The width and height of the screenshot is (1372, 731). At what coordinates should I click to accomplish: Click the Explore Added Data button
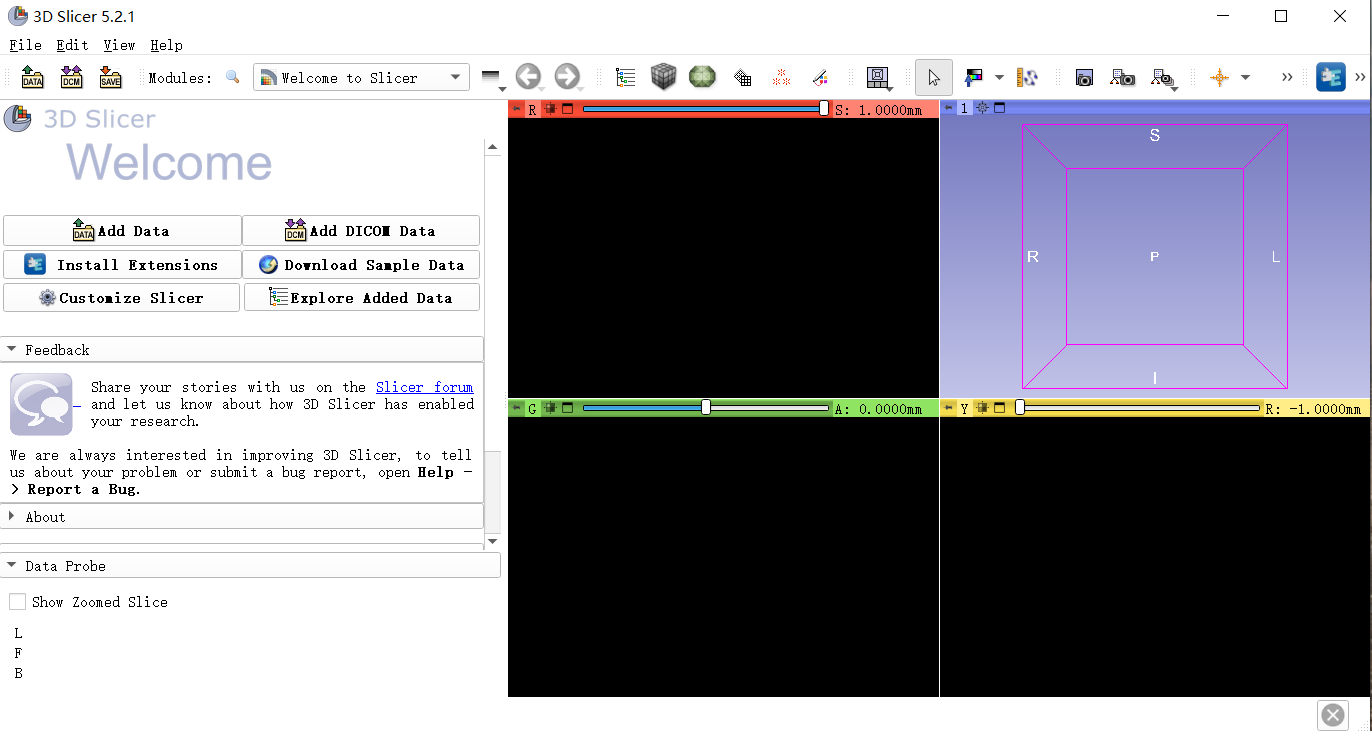pyautogui.click(x=362, y=298)
